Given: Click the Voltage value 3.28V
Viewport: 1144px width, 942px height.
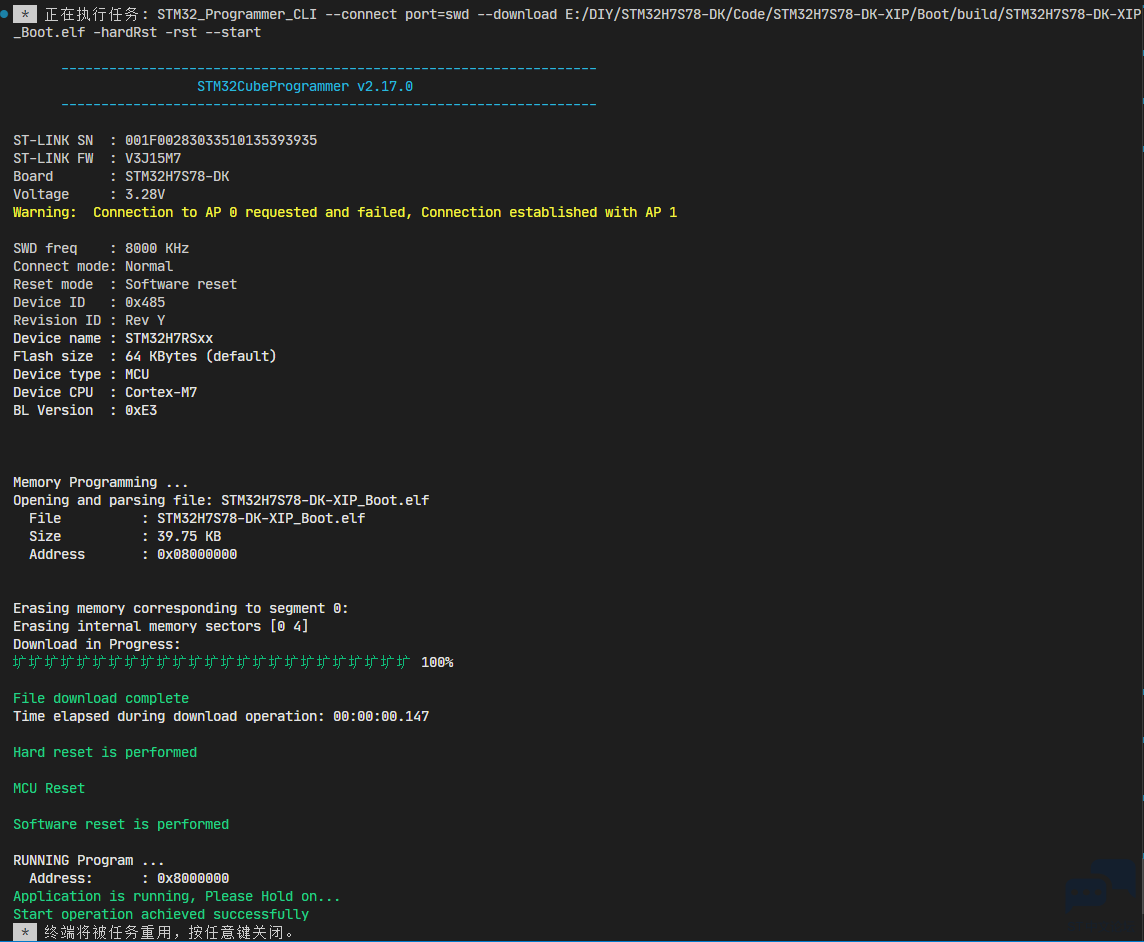Looking at the screenshot, I should pos(145,194).
